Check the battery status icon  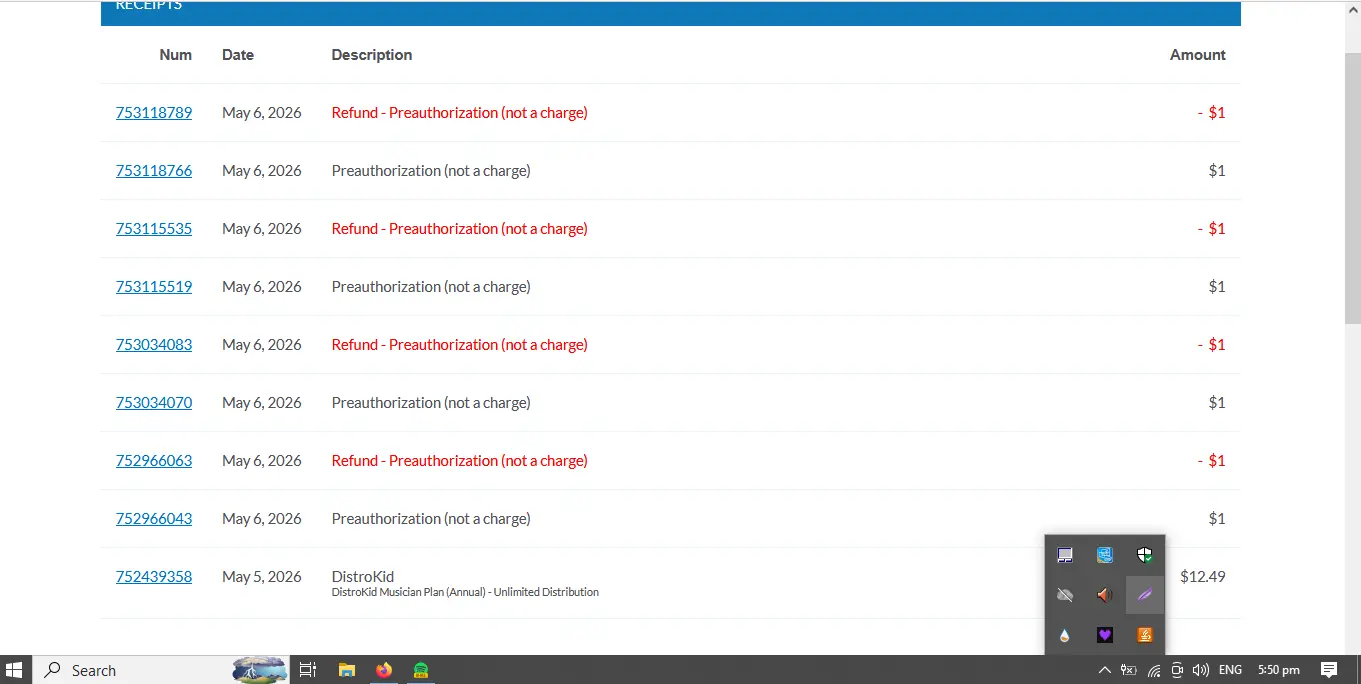coord(1129,670)
